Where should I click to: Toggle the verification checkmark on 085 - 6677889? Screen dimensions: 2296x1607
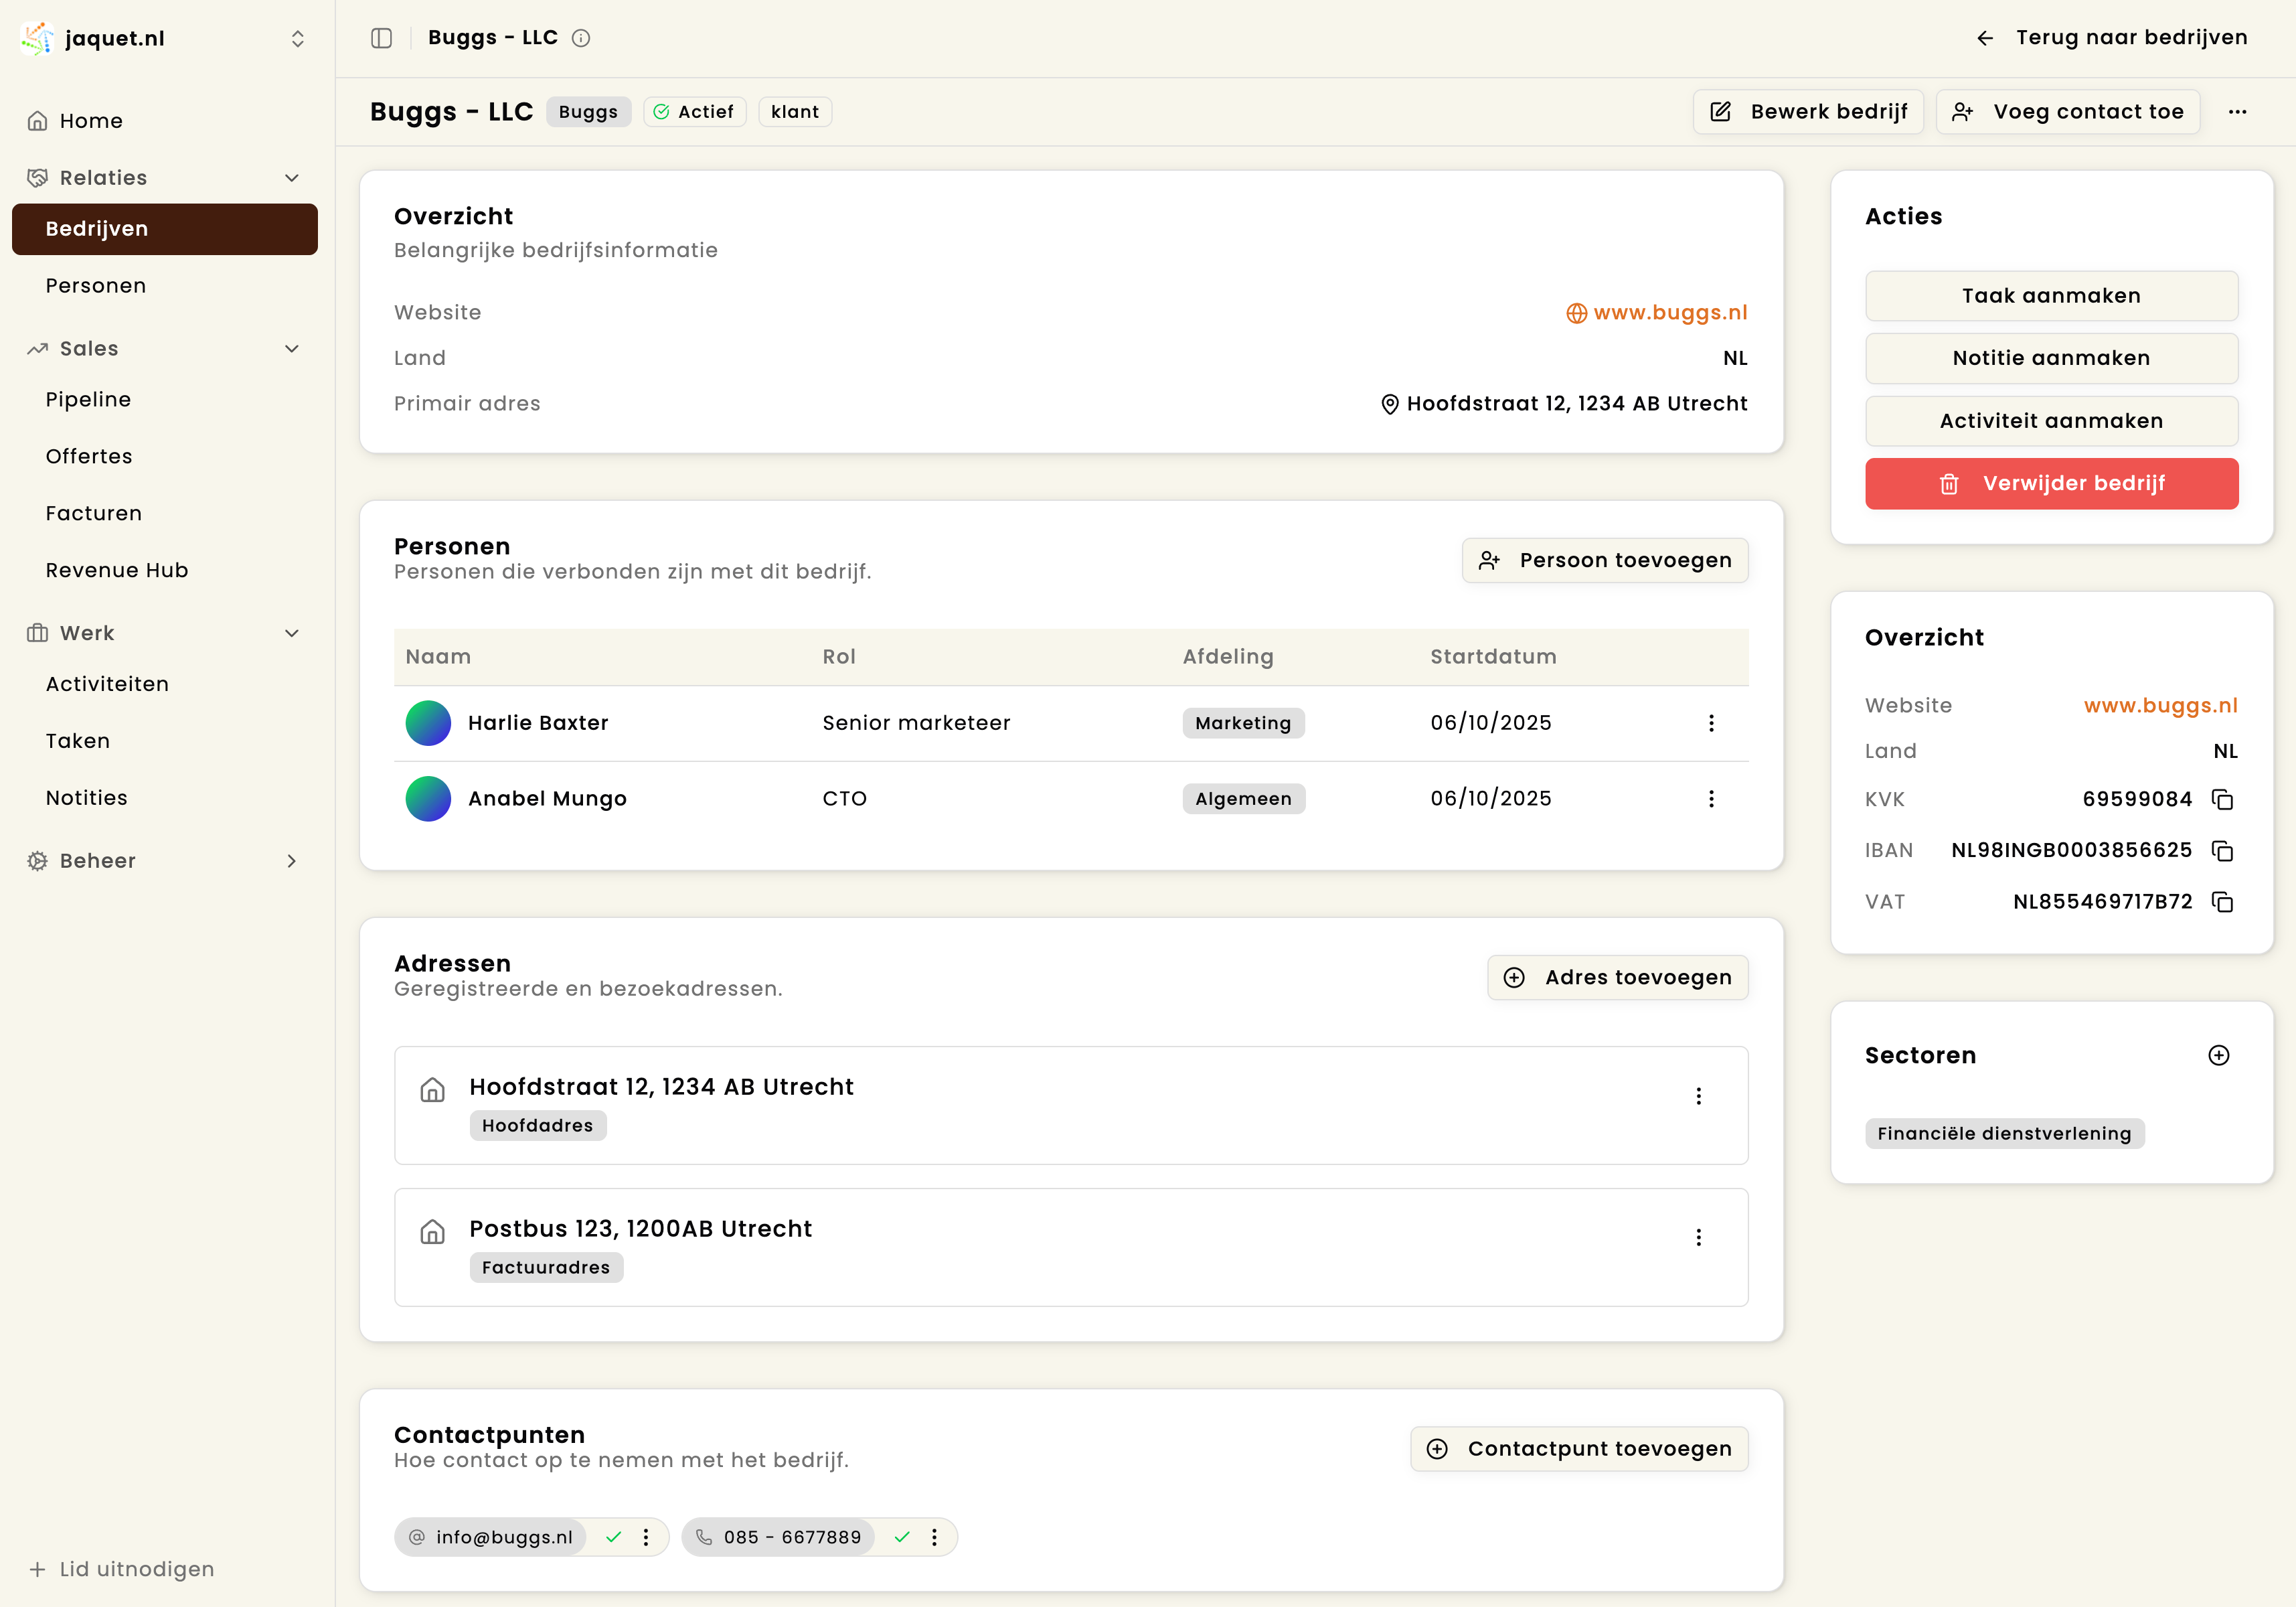(902, 1537)
